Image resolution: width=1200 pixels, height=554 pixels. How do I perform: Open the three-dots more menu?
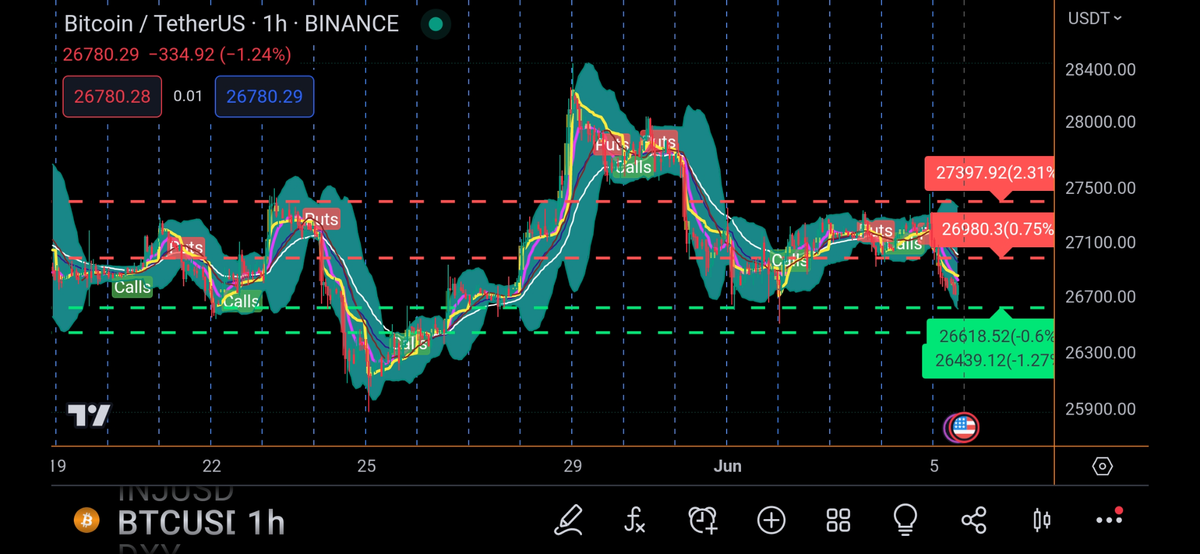(x=1109, y=519)
